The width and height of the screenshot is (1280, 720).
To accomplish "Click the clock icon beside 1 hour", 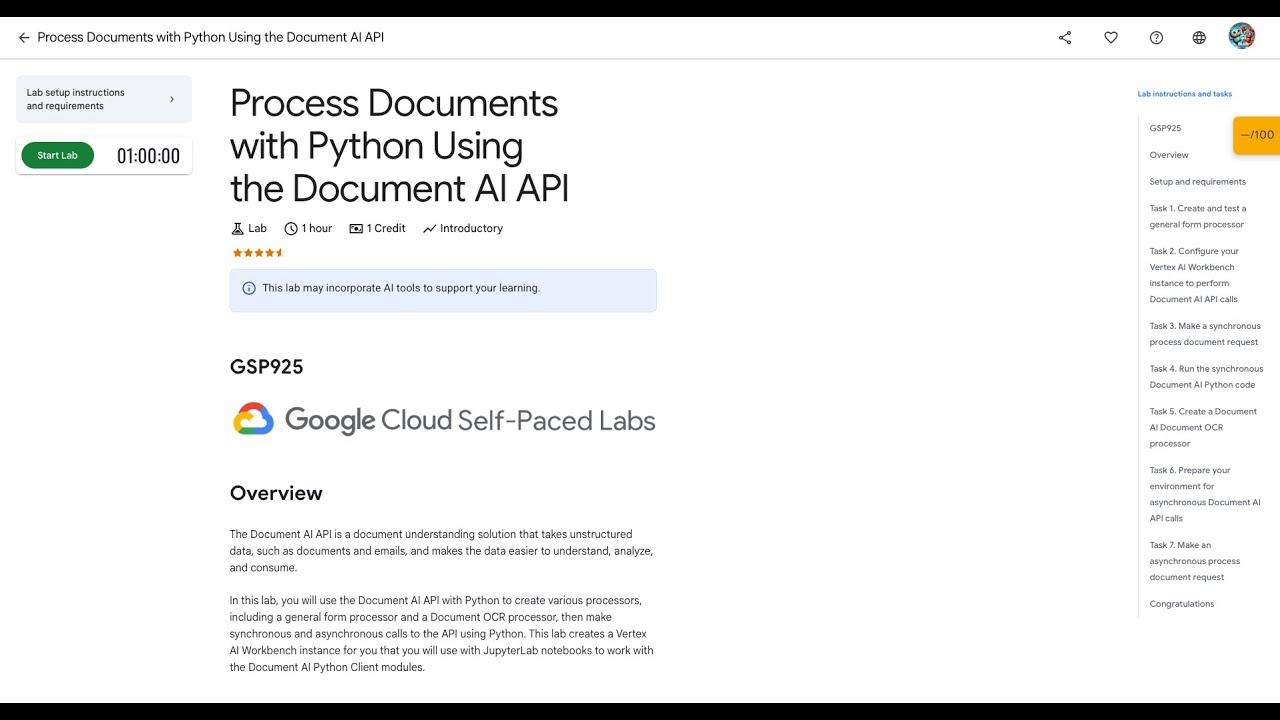I will point(291,228).
